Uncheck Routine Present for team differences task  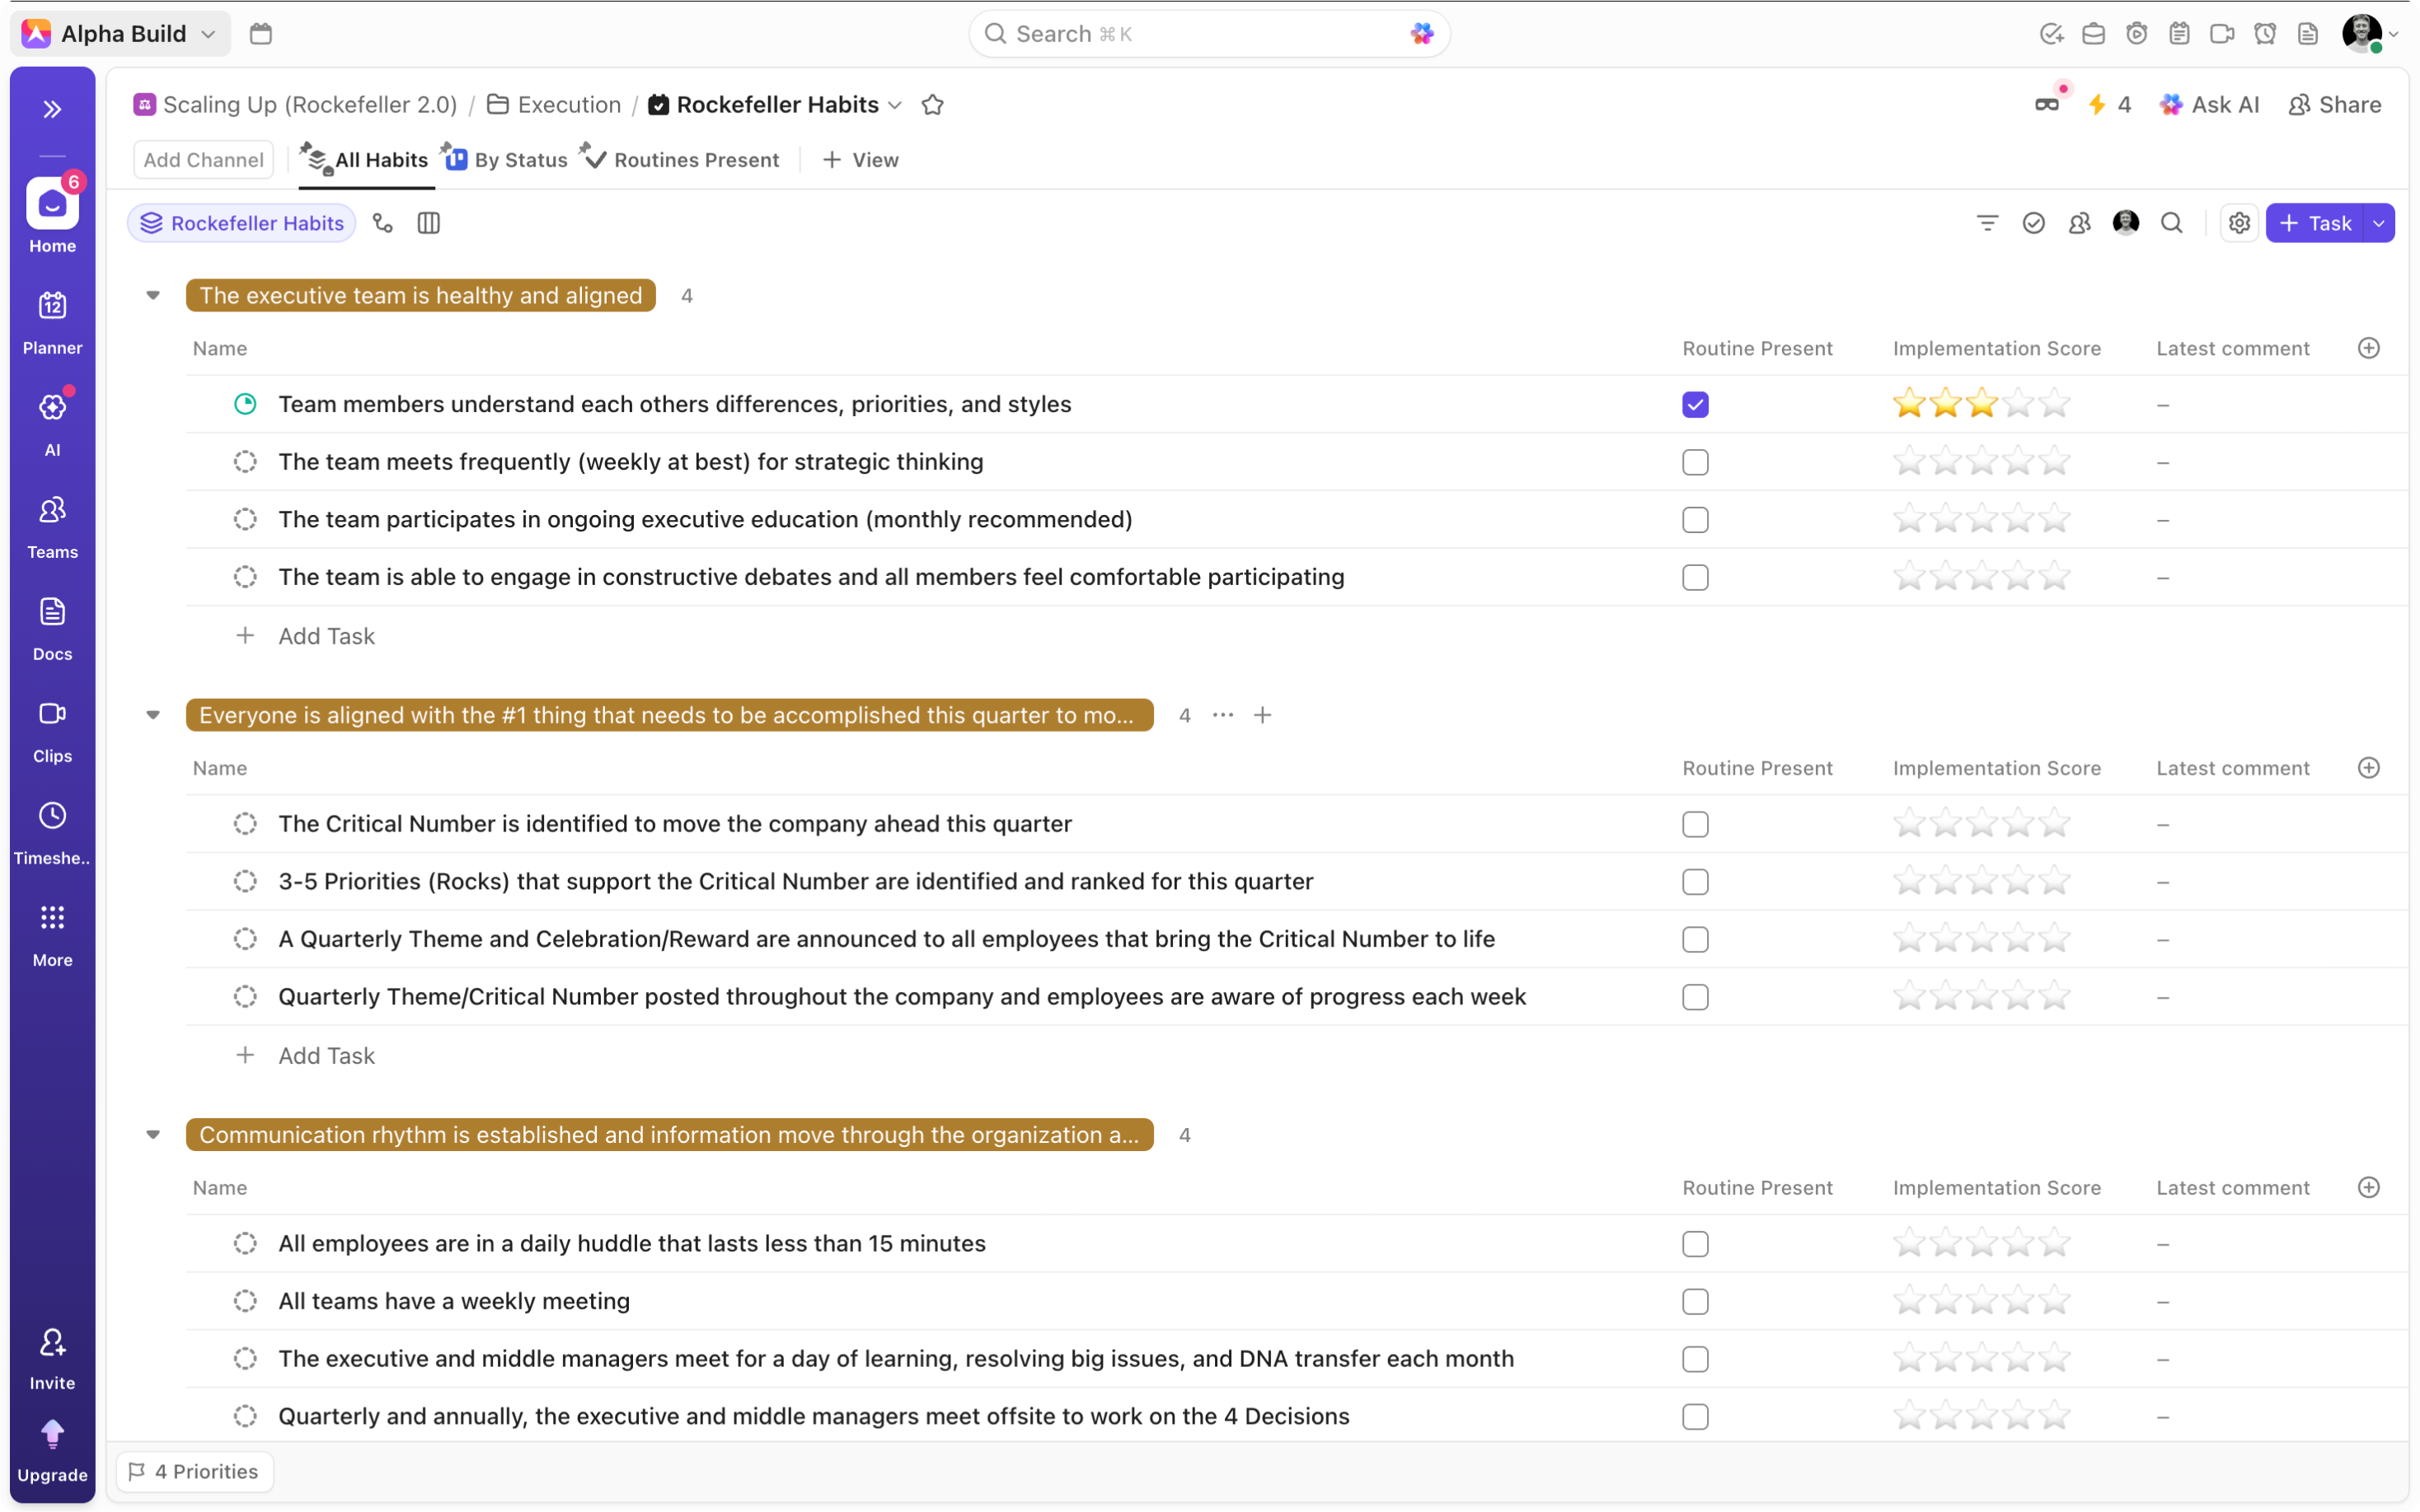(x=1695, y=405)
